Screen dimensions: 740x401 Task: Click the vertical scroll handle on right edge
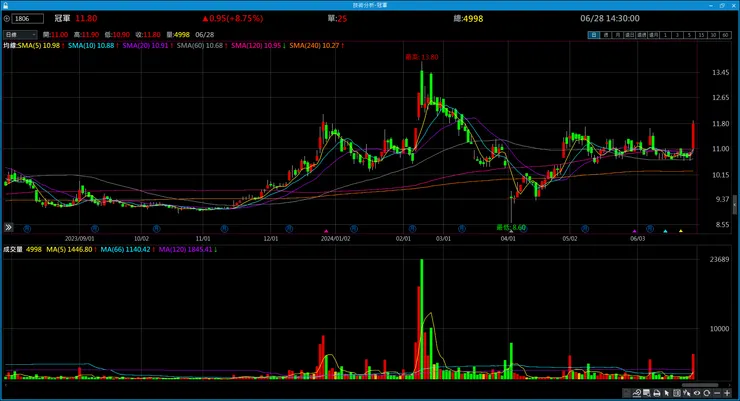(734, 205)
